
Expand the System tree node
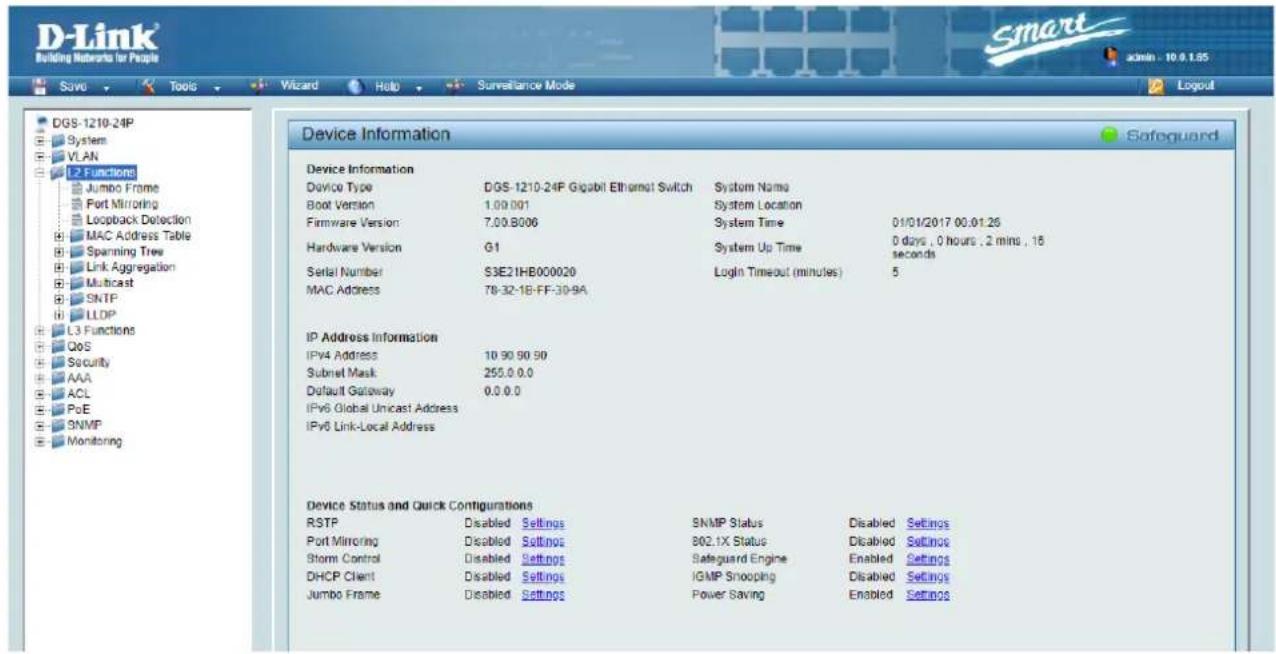click(x=41, y=141)
